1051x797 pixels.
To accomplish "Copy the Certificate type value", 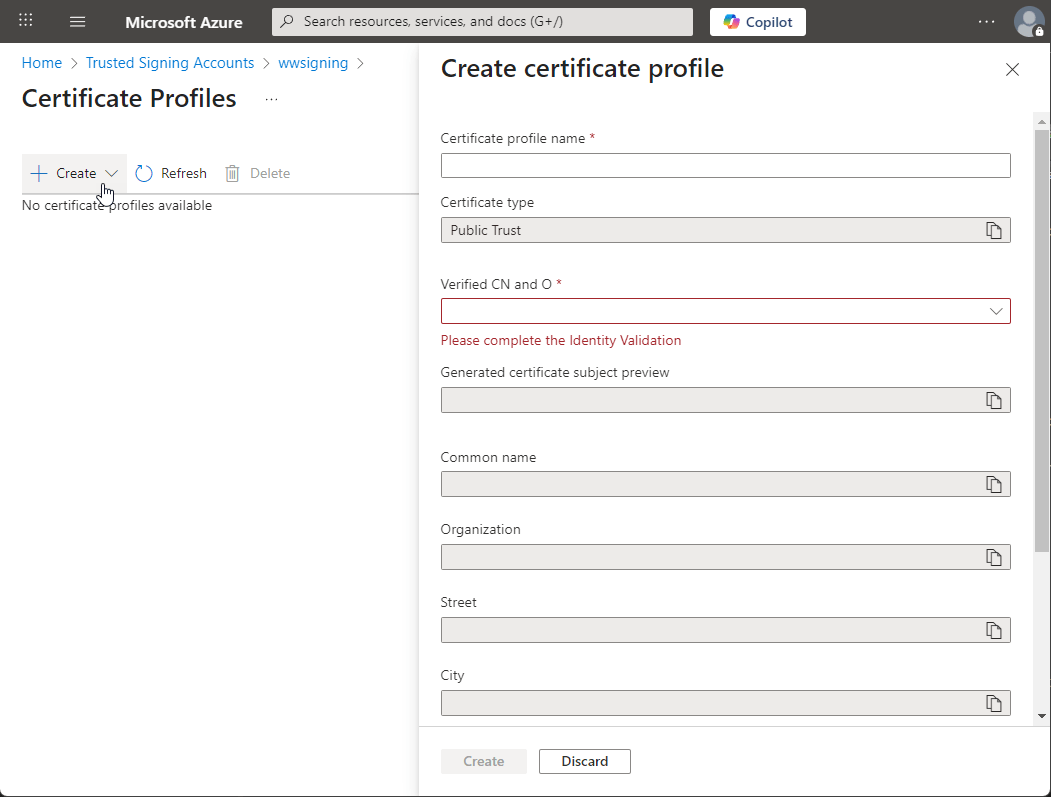I will point(994,230).
